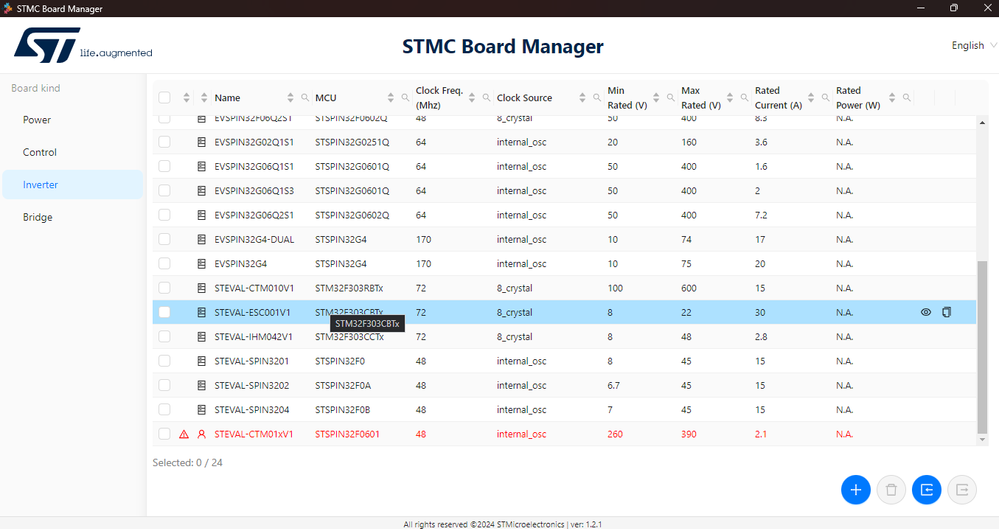Click the board icon beside EVSPIN32G4-DUAL

tap(201, 240)
